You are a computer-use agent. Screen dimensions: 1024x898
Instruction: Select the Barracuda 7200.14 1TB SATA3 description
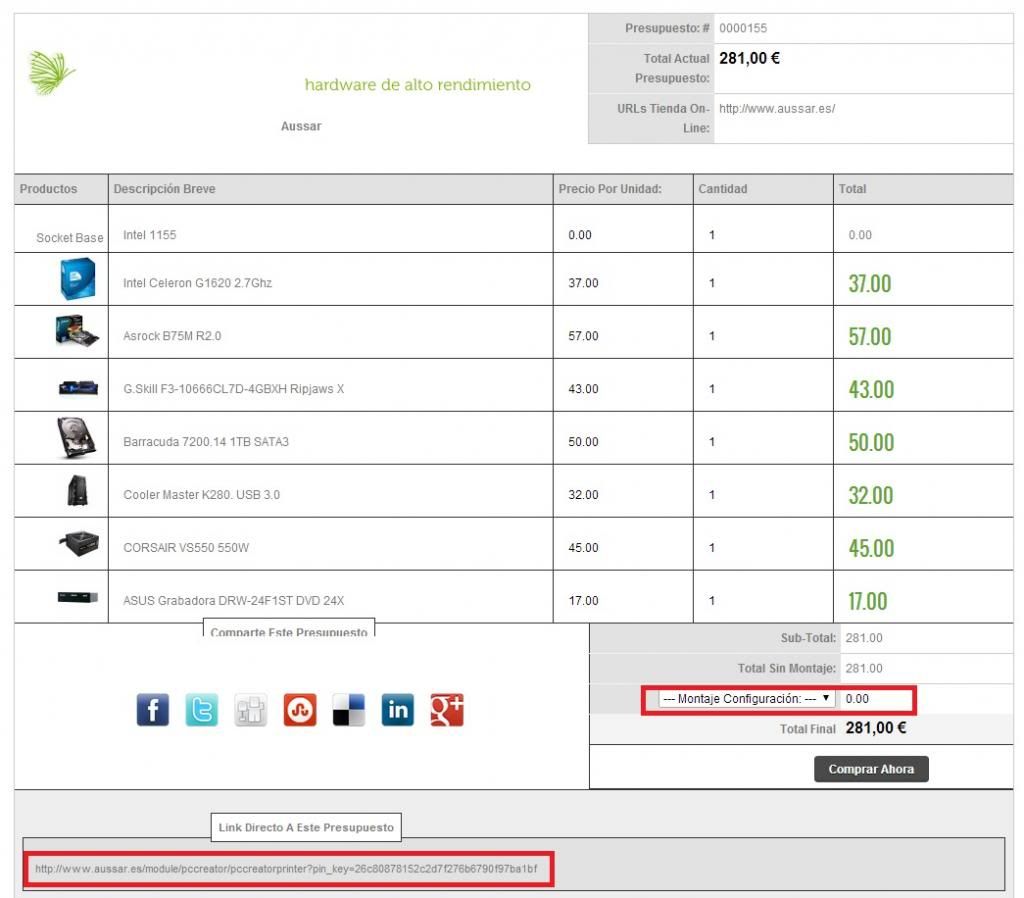206,441
